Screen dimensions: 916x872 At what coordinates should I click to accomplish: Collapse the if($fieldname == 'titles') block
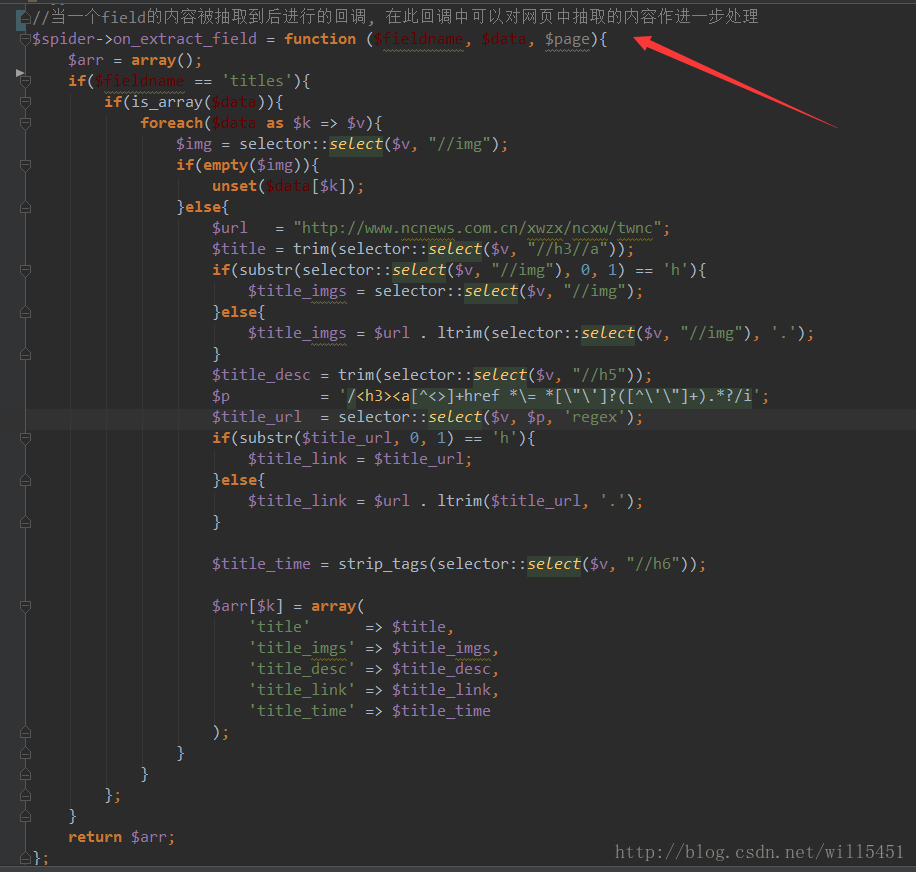[x=25, y=81]
